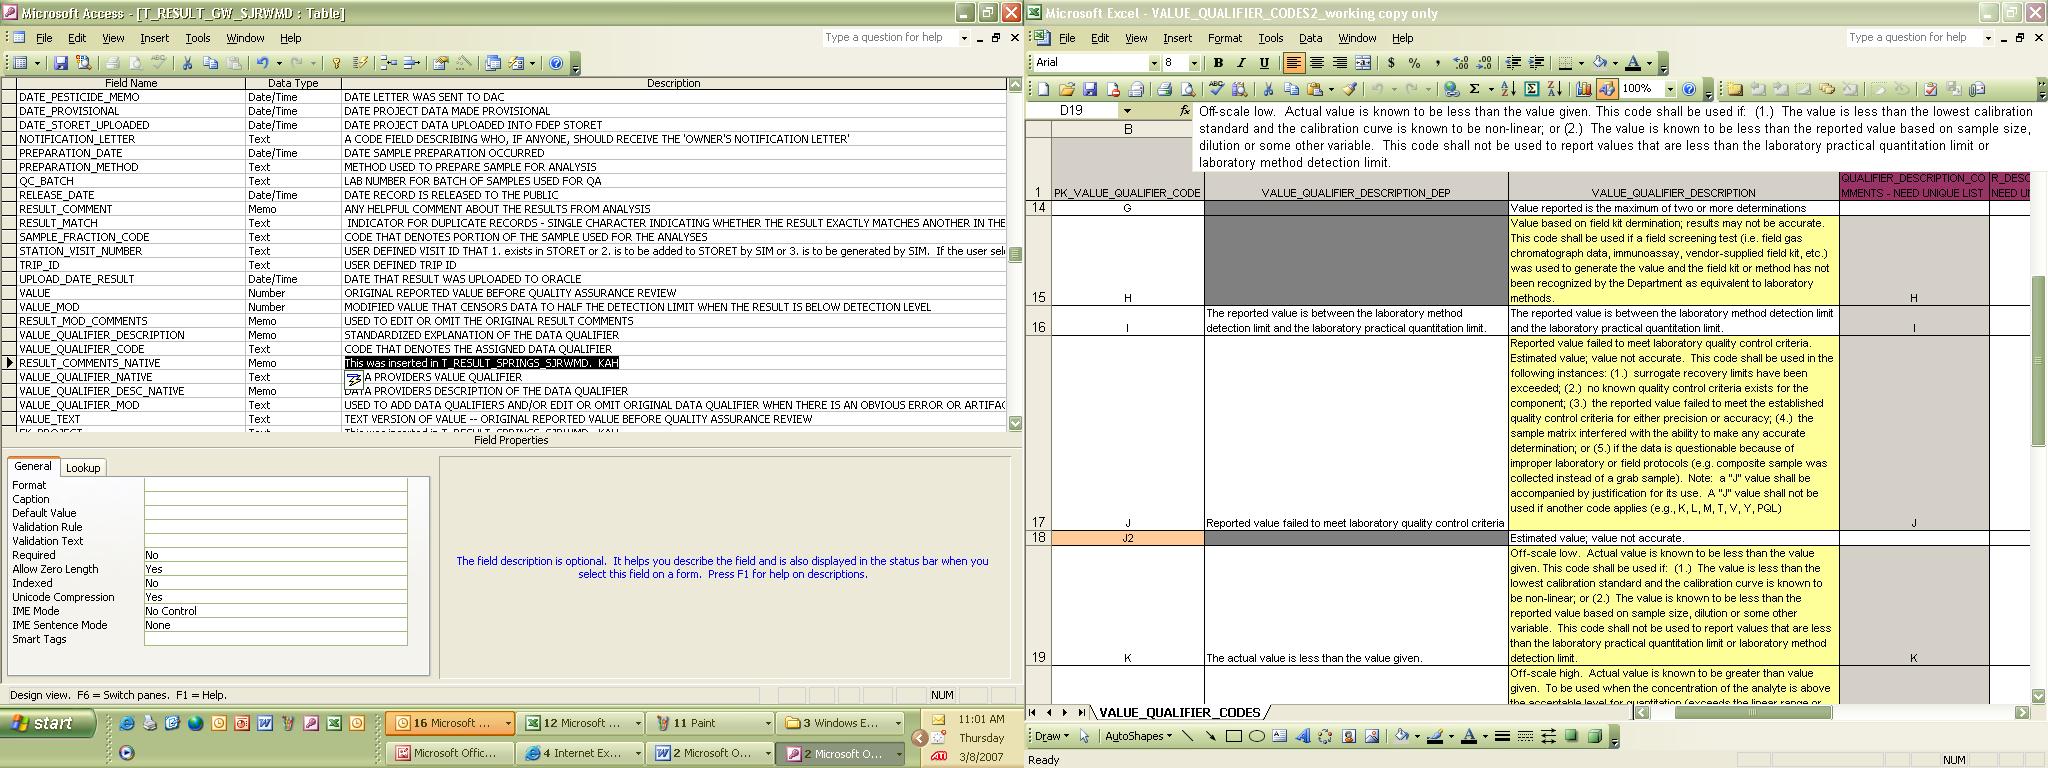Screen dimensions: 2048x768
Task: Open the Tools menu in Access
Action: tap(198, 38)
